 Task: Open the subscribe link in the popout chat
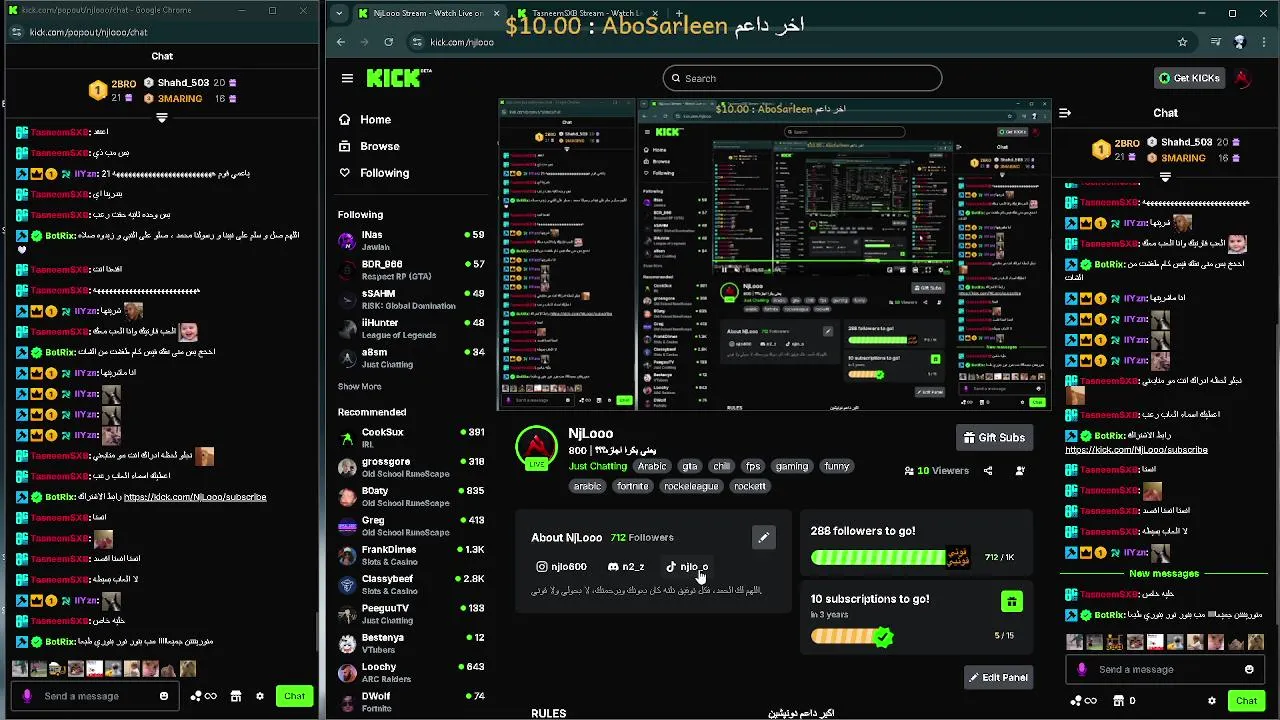tap(195, 497)
